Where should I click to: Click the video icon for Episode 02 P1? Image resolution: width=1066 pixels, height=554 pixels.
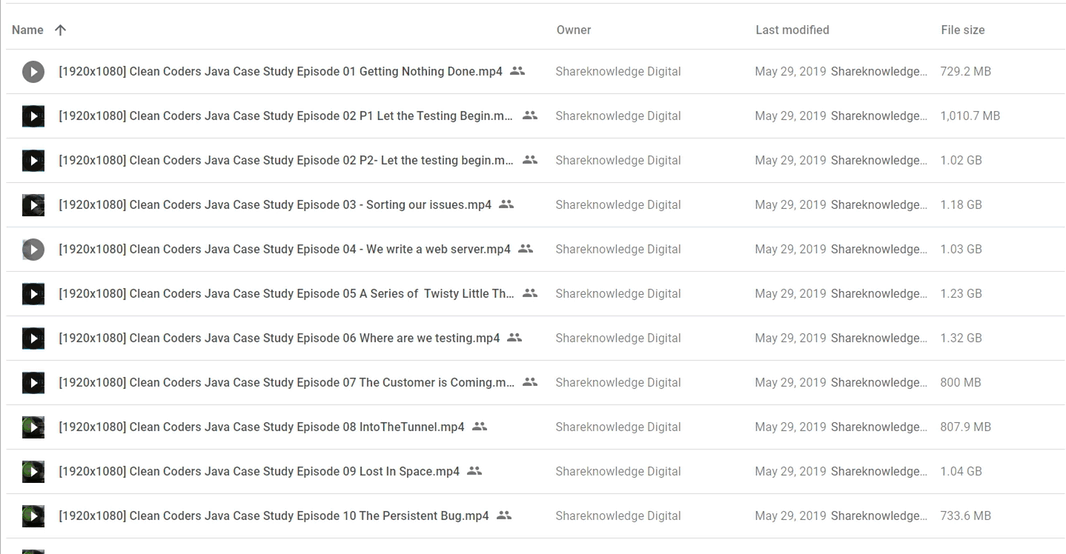(33, 116)
